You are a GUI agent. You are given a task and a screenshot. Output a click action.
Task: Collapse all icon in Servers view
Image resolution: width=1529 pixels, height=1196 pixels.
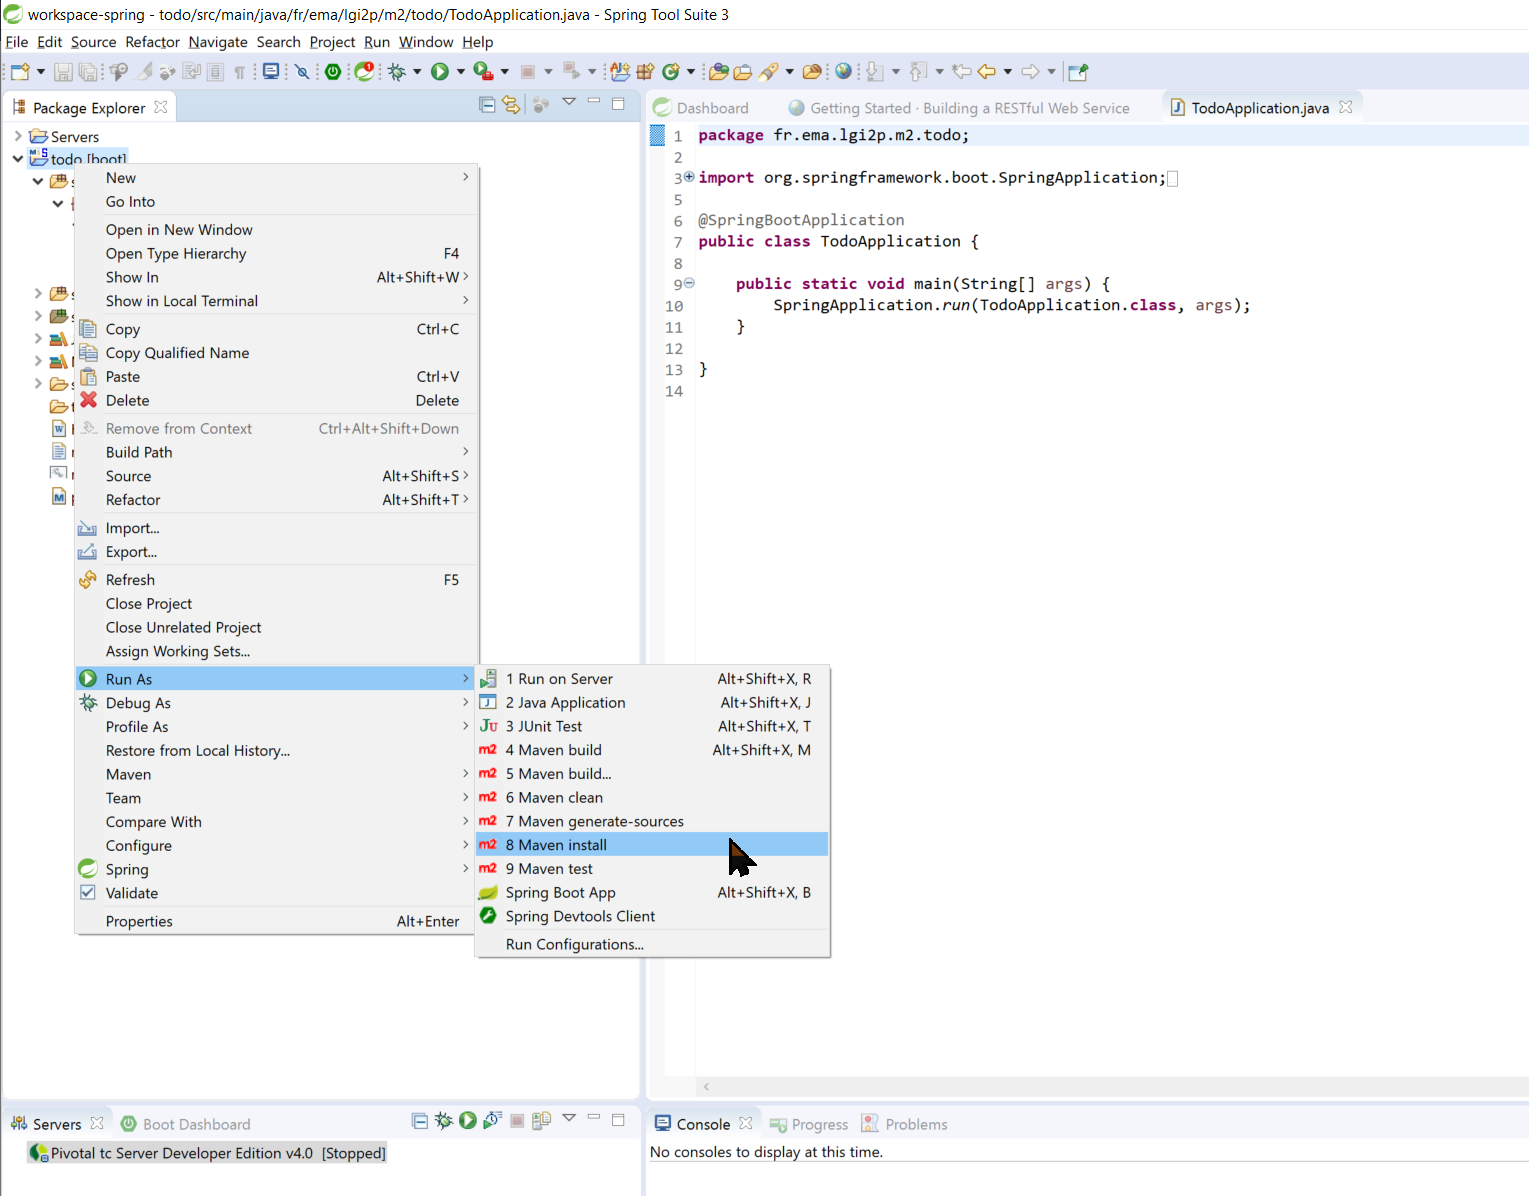coord(420,1121)
